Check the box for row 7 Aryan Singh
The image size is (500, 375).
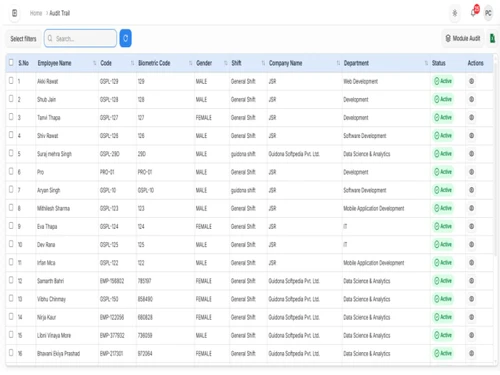[11, 189]
